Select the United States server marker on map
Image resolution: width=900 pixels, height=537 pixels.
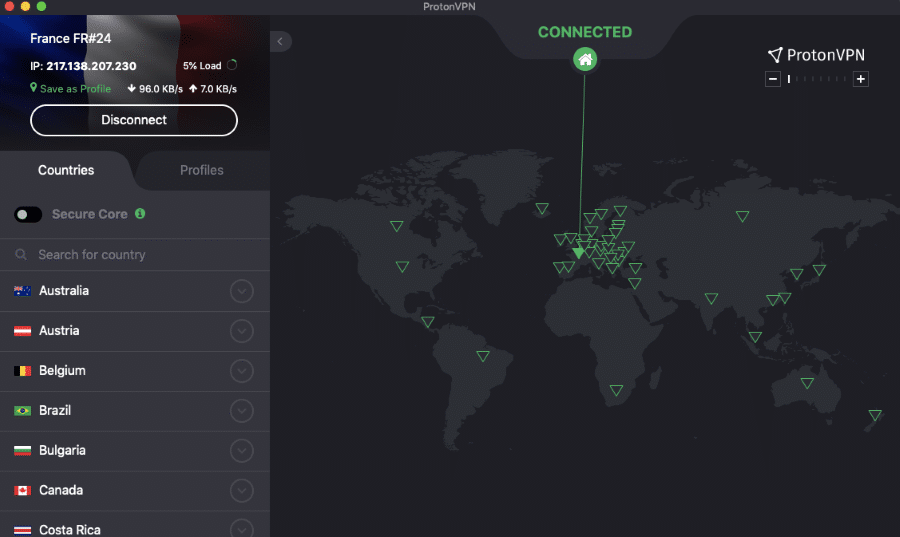point(402,267)
